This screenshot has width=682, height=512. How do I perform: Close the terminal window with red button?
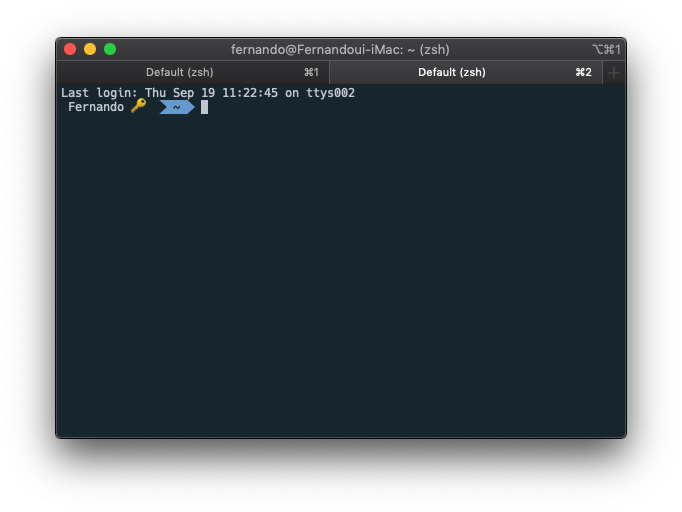[70, 49]
